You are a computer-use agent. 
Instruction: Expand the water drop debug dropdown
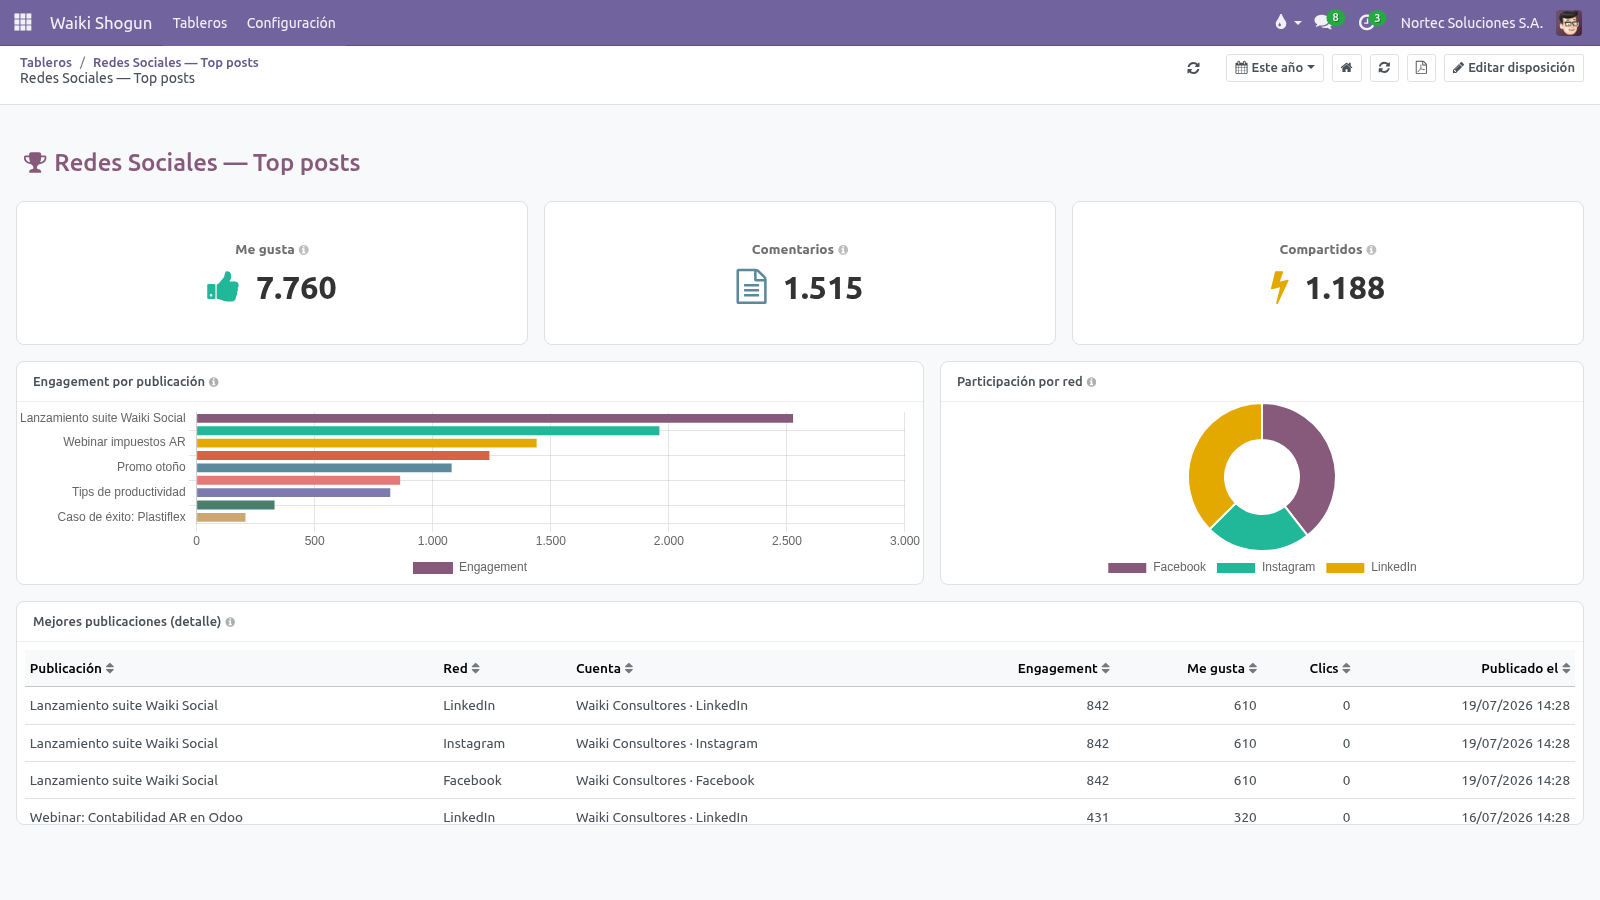pos(1288,22)
